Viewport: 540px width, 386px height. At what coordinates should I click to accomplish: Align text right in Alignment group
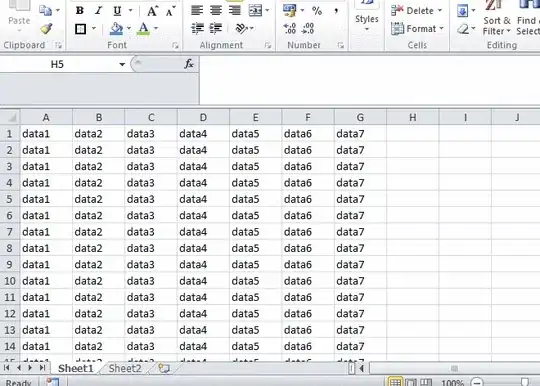tap(235, 11)
